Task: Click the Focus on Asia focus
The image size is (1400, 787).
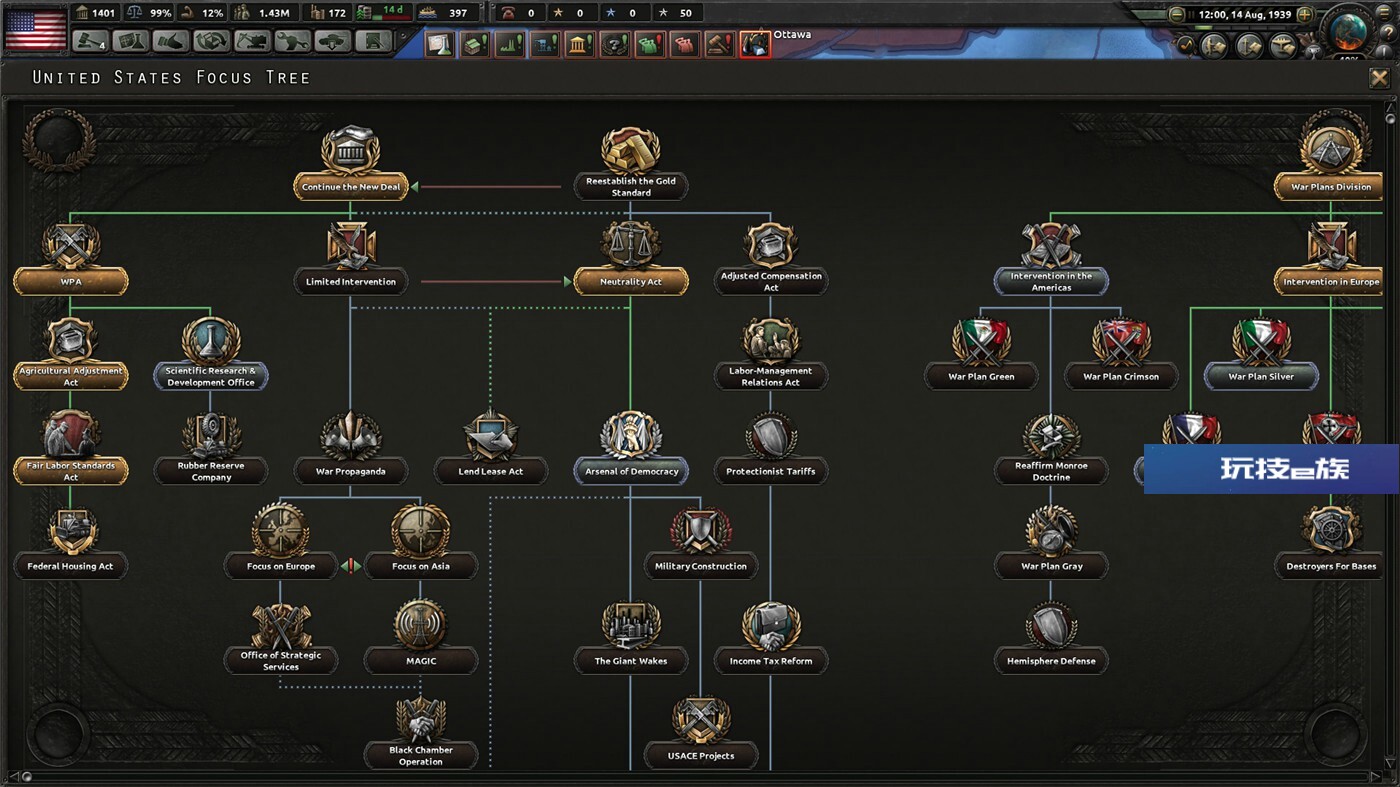Action: pyautogui.click(x=420, y=541)
